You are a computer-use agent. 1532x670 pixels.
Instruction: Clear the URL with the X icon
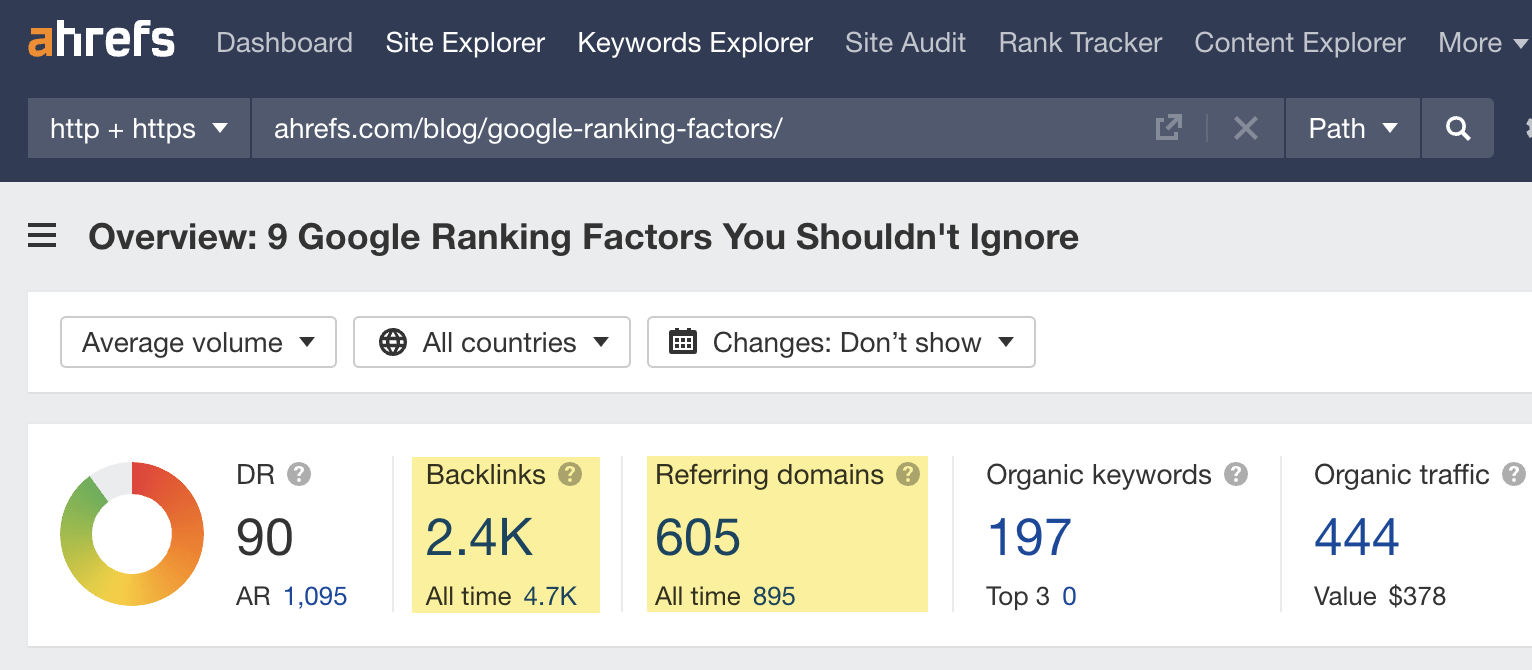tap(1245, 128)
